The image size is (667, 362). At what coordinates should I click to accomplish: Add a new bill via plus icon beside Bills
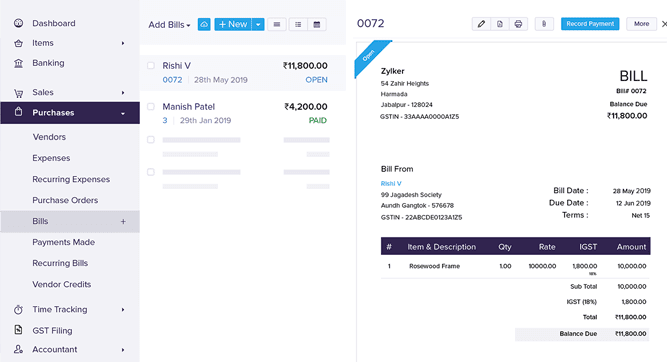(x=123, y=221)
